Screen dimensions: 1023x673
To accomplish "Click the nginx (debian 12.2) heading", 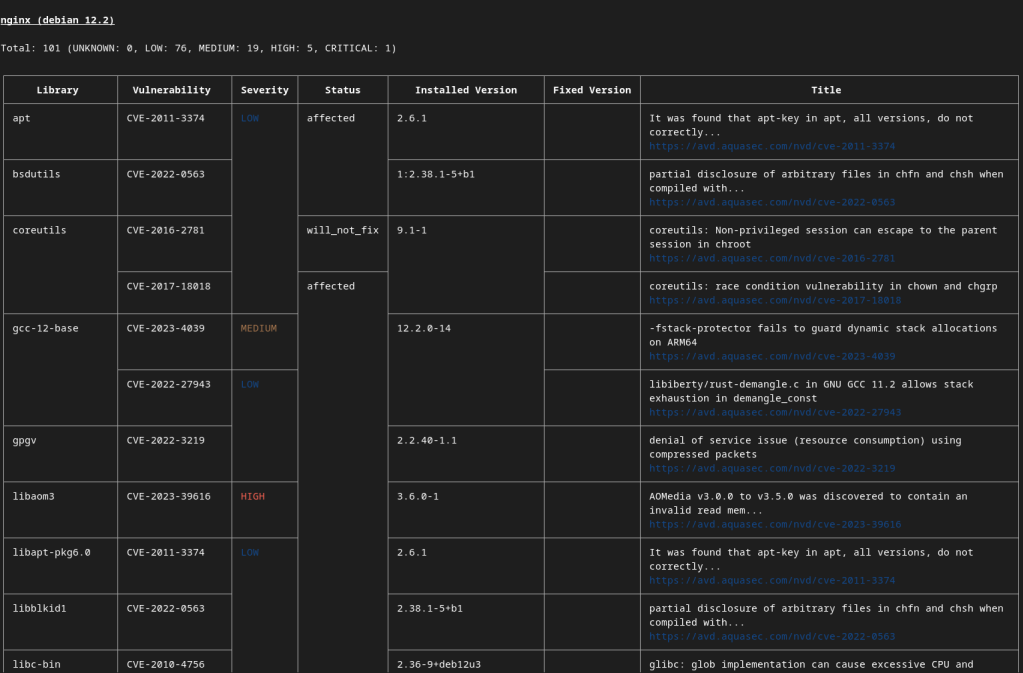I will tap(57, 20).
